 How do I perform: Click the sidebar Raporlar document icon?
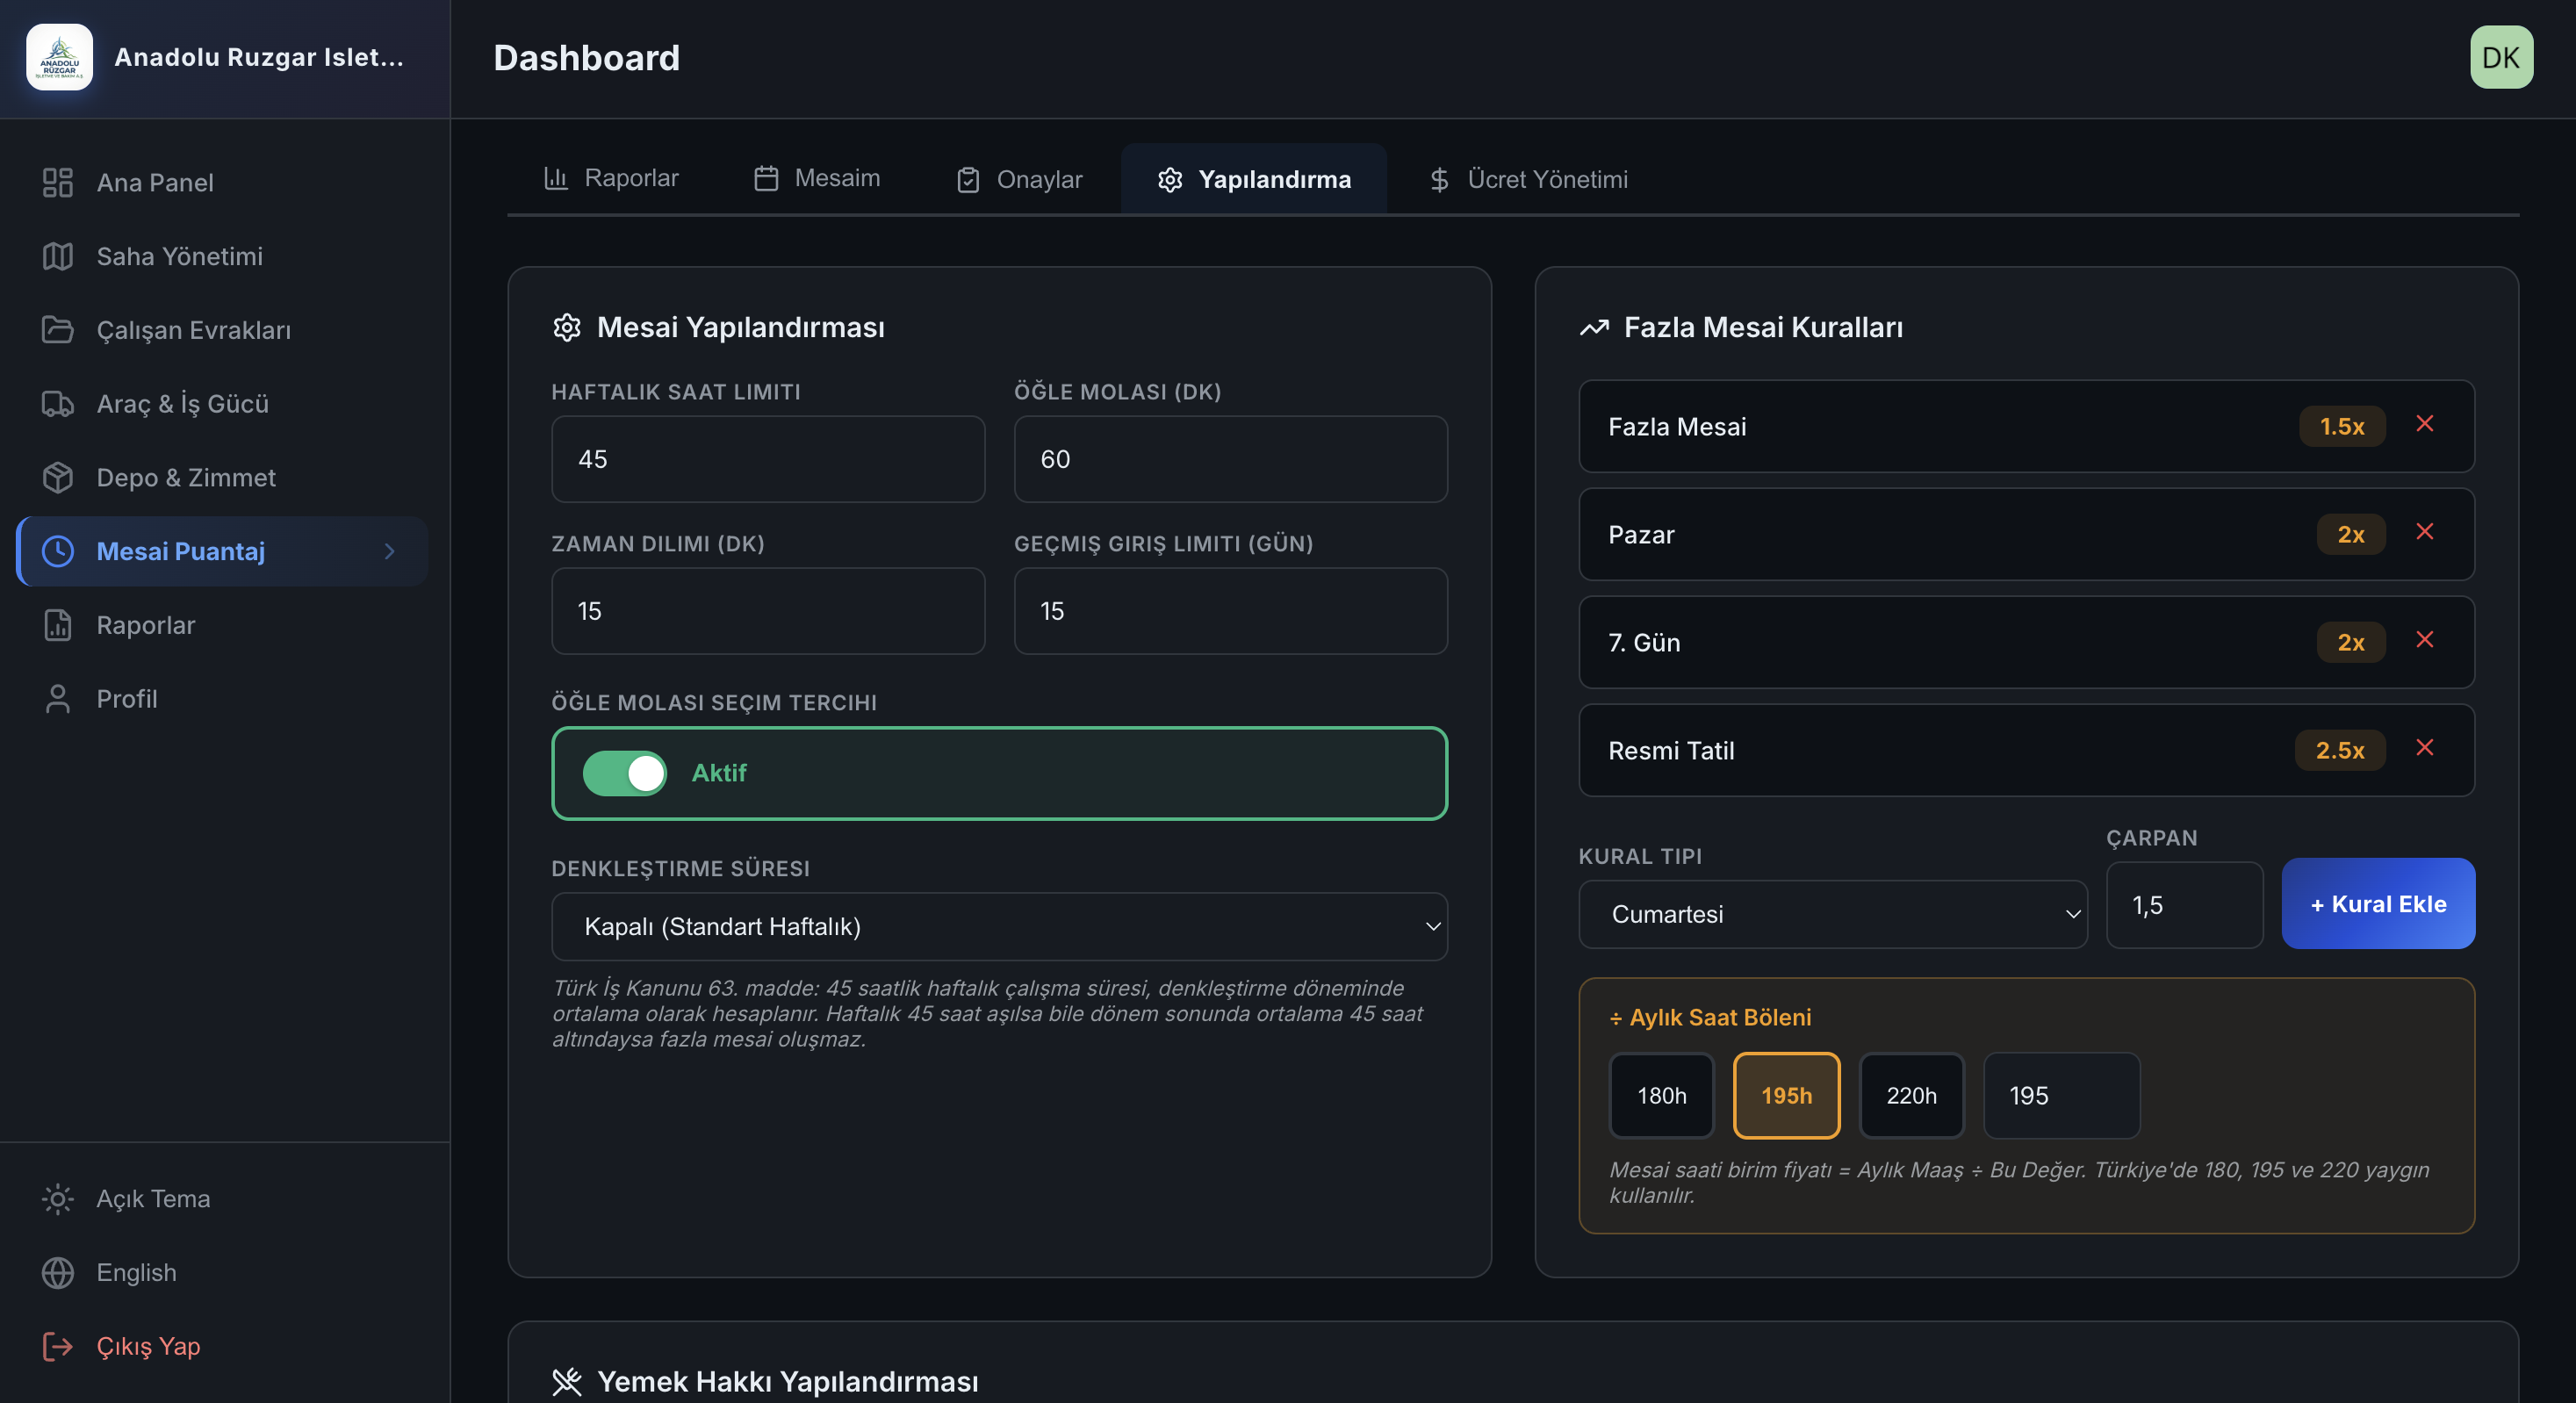pos(58,625)
